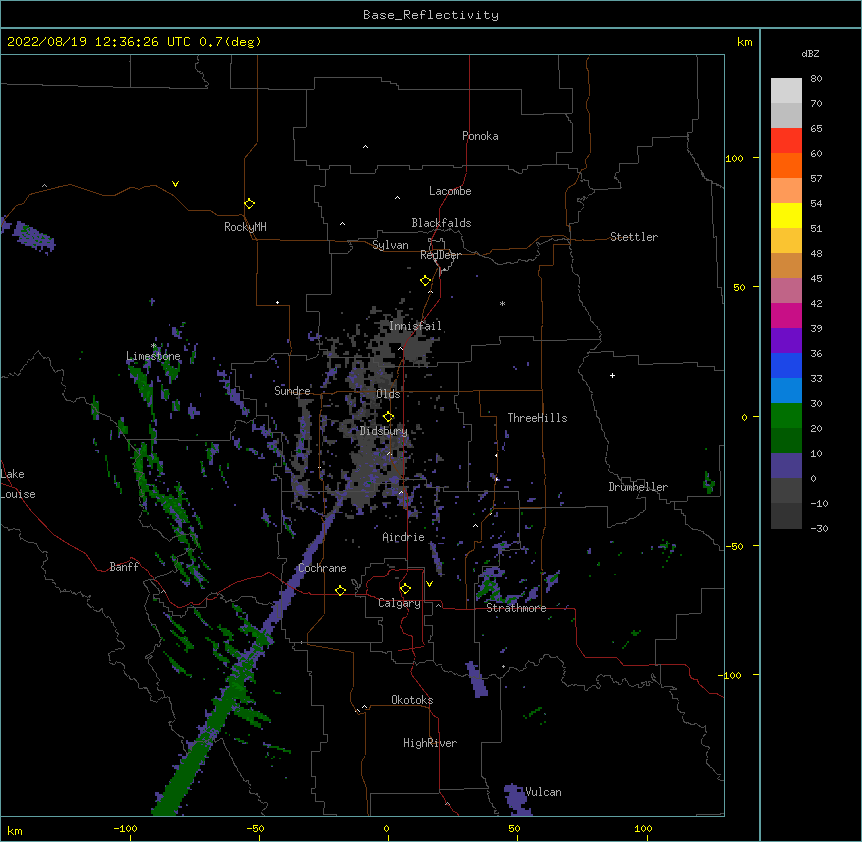
Task: Select the magenta 42-39 dBZ legend color
Action: point(786,315)
